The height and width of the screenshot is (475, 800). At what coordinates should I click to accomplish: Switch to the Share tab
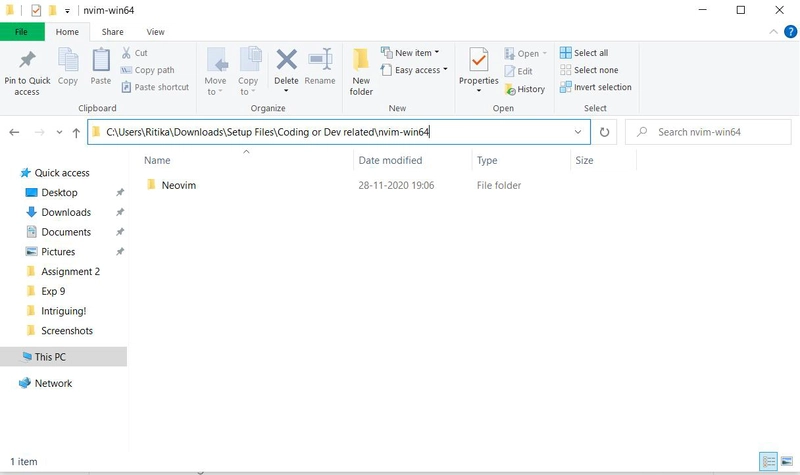pyautogui.click(x=112, y=32)
